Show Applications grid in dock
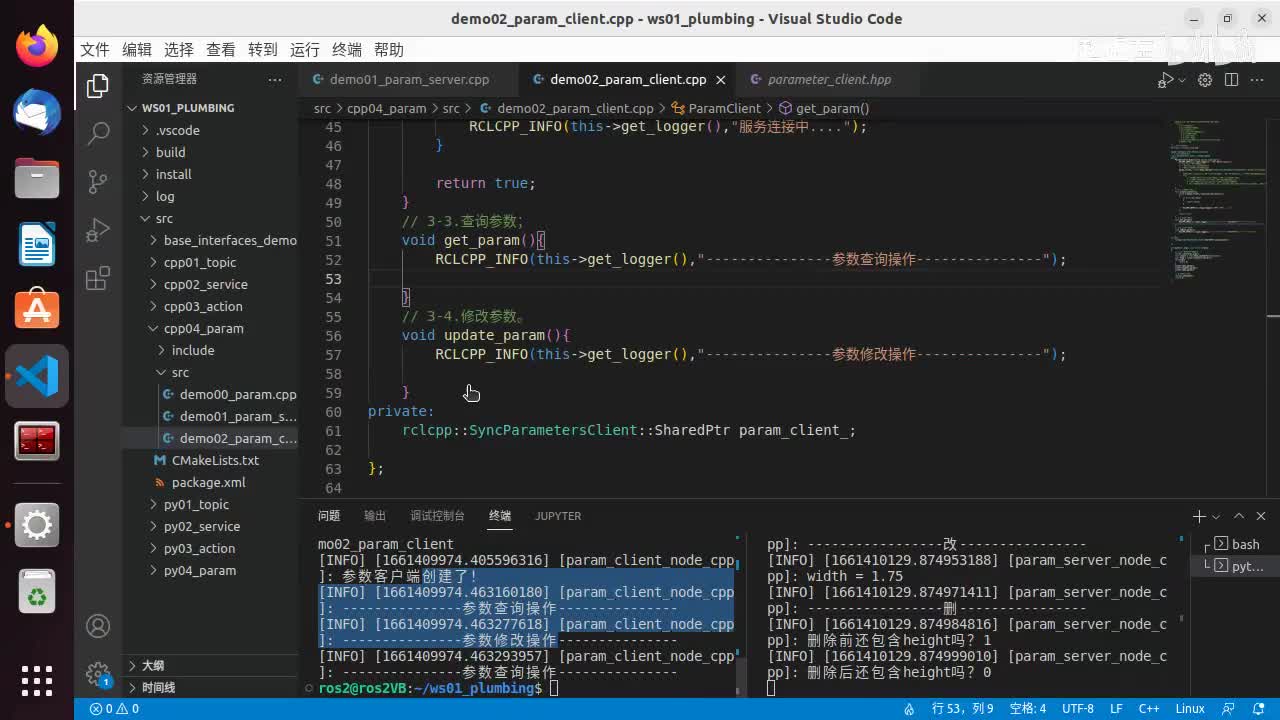Screen dimensions: 1280x720 pyautogui.click(x=37, y=681)
